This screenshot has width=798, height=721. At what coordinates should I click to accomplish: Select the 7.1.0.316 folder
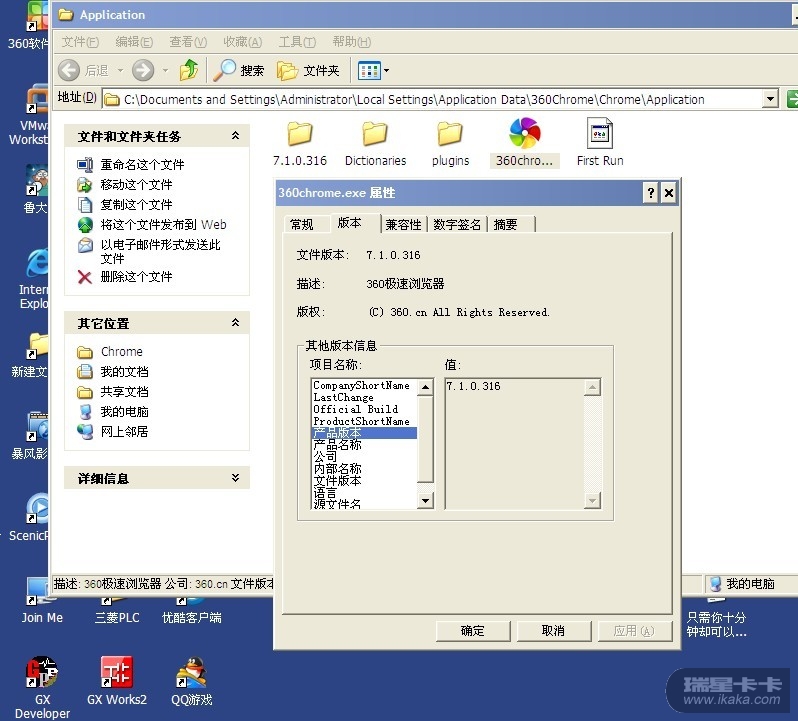pos(300,144)
